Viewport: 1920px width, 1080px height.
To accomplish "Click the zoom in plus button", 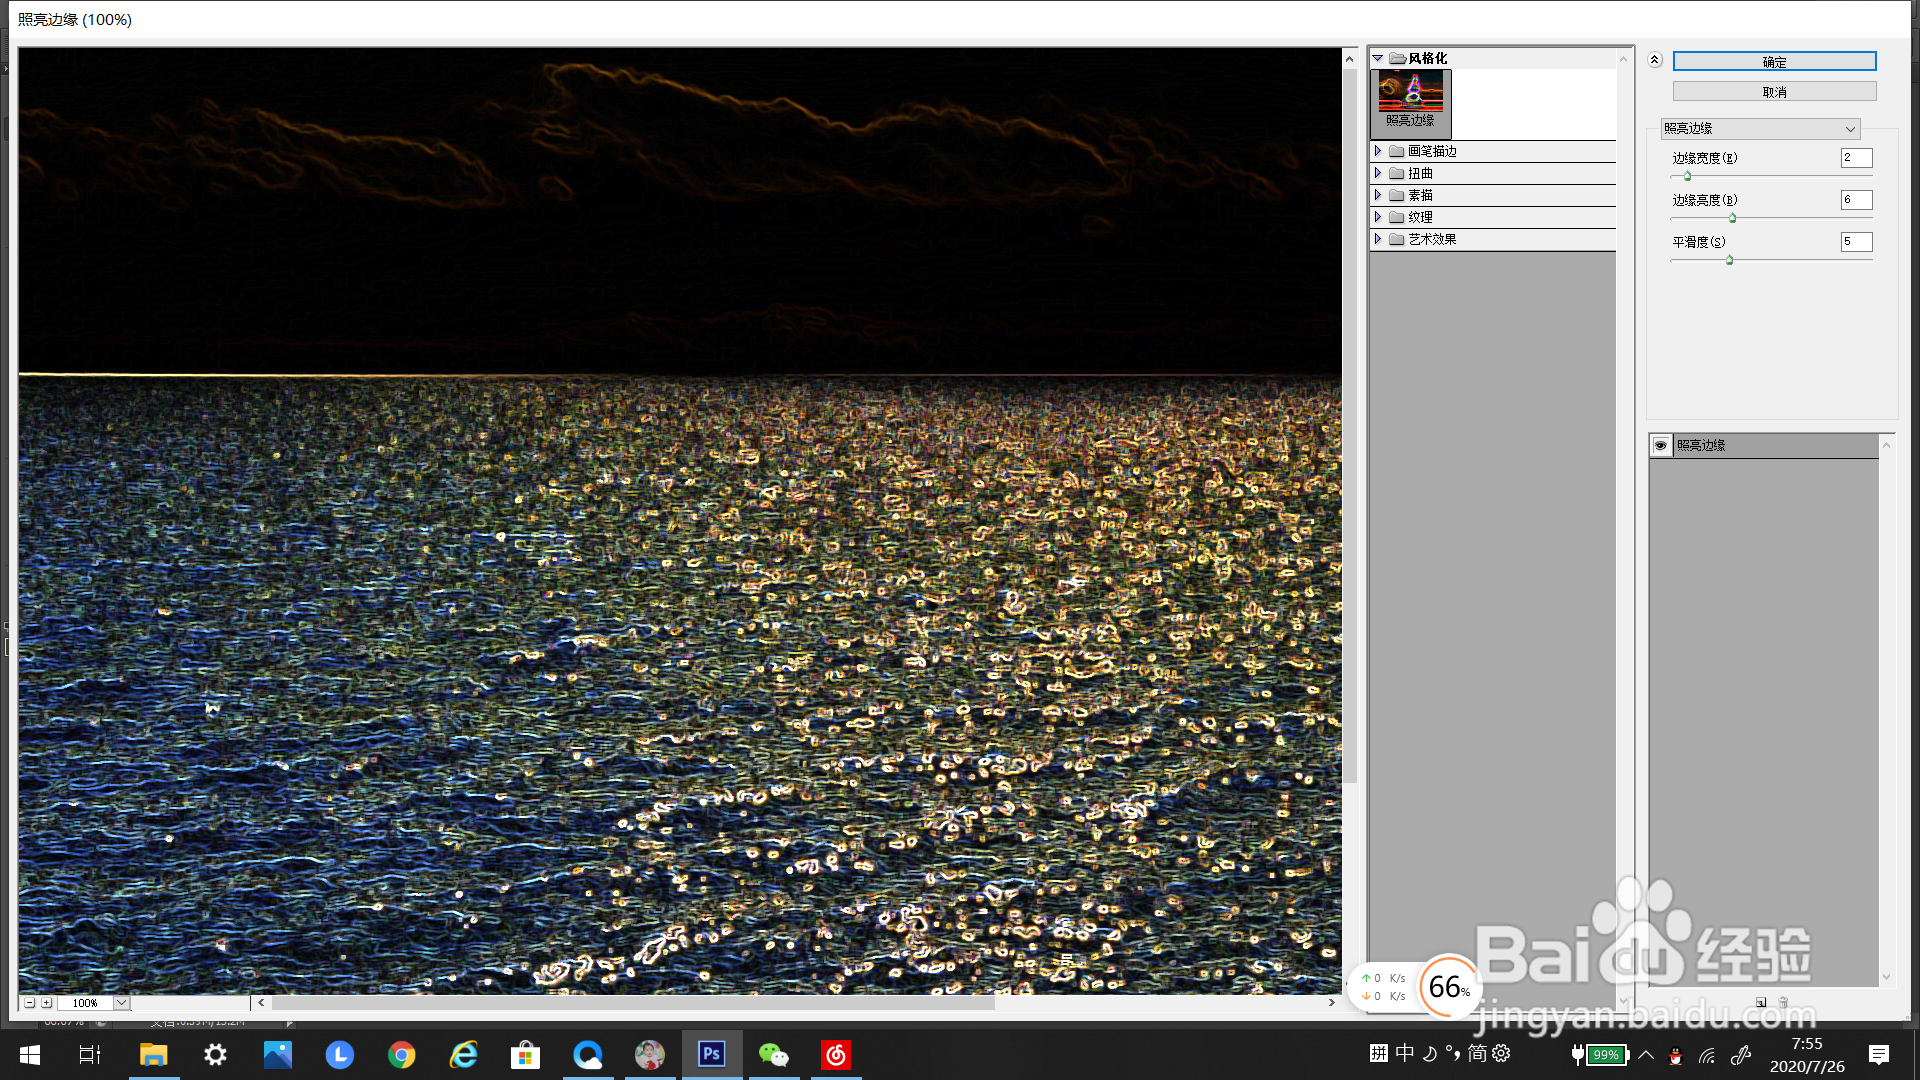I will pos(46,1002).
